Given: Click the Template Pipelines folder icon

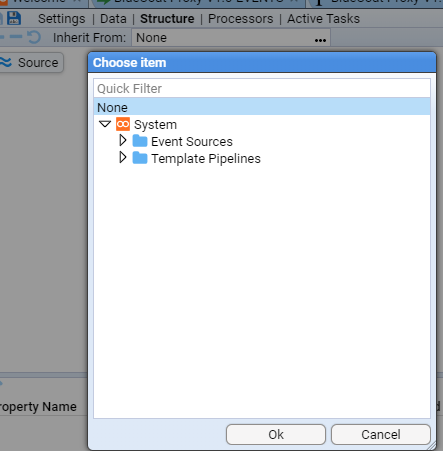Looking at the screenshot, I should click(x=140, y=158).
